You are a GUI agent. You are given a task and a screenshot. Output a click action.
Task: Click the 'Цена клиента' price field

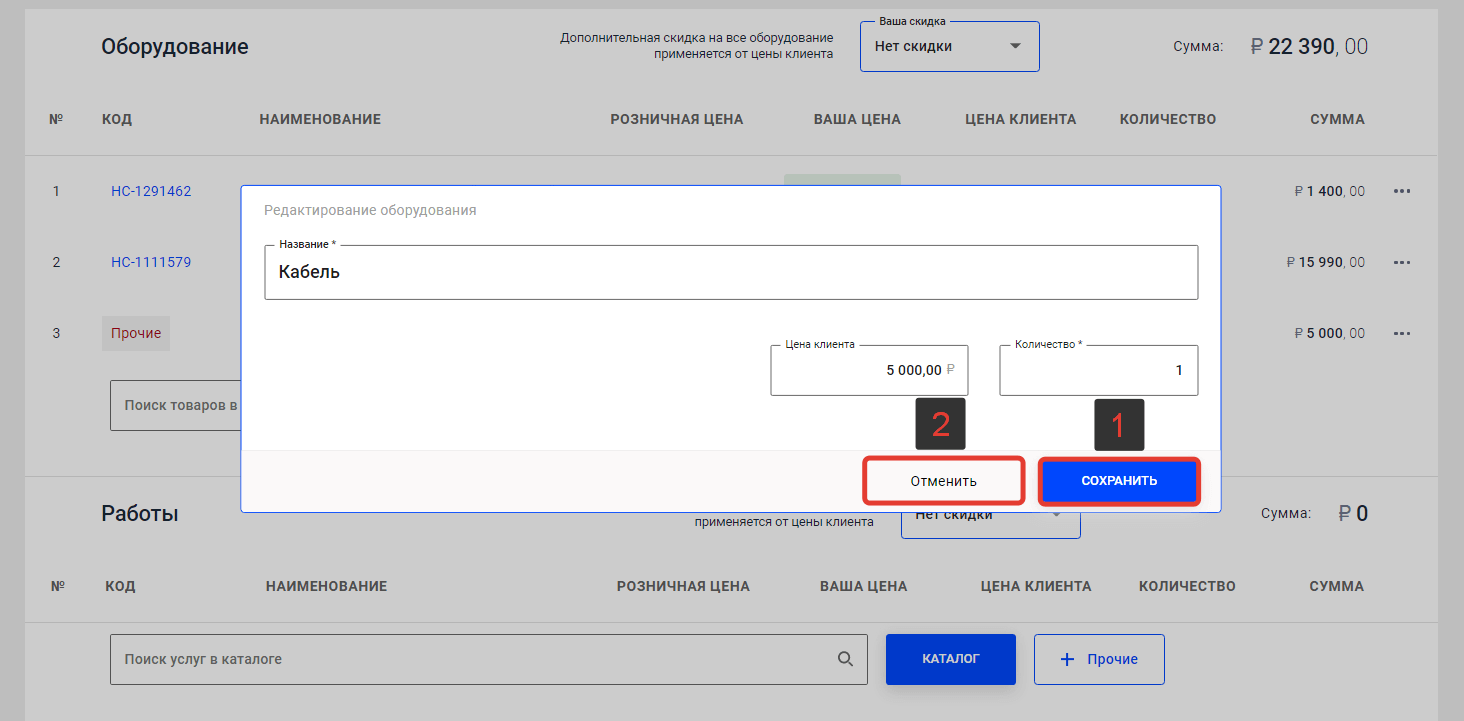(x=868, y=370)
